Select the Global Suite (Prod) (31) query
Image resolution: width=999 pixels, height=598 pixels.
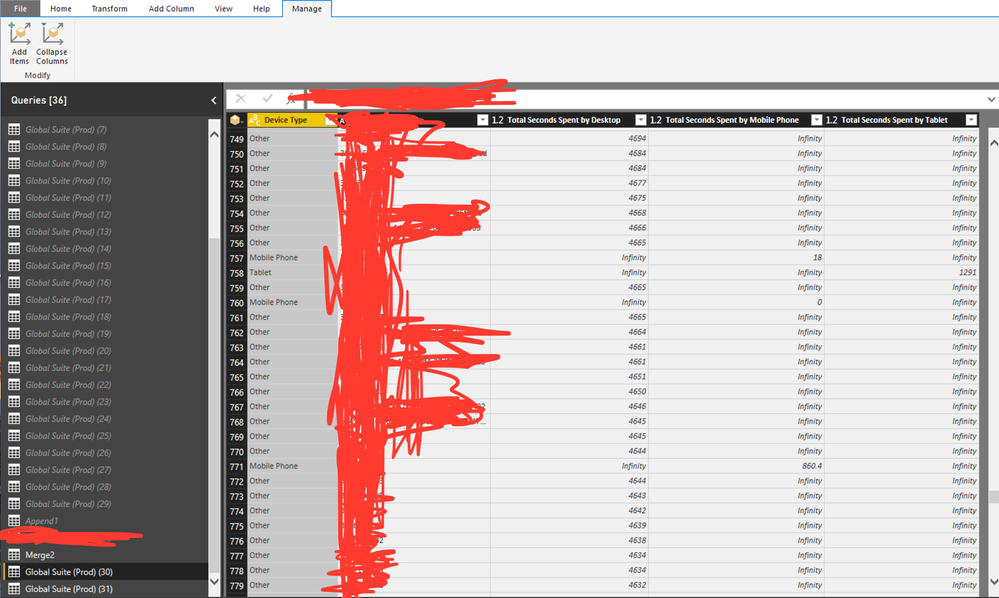click(69, 589)
